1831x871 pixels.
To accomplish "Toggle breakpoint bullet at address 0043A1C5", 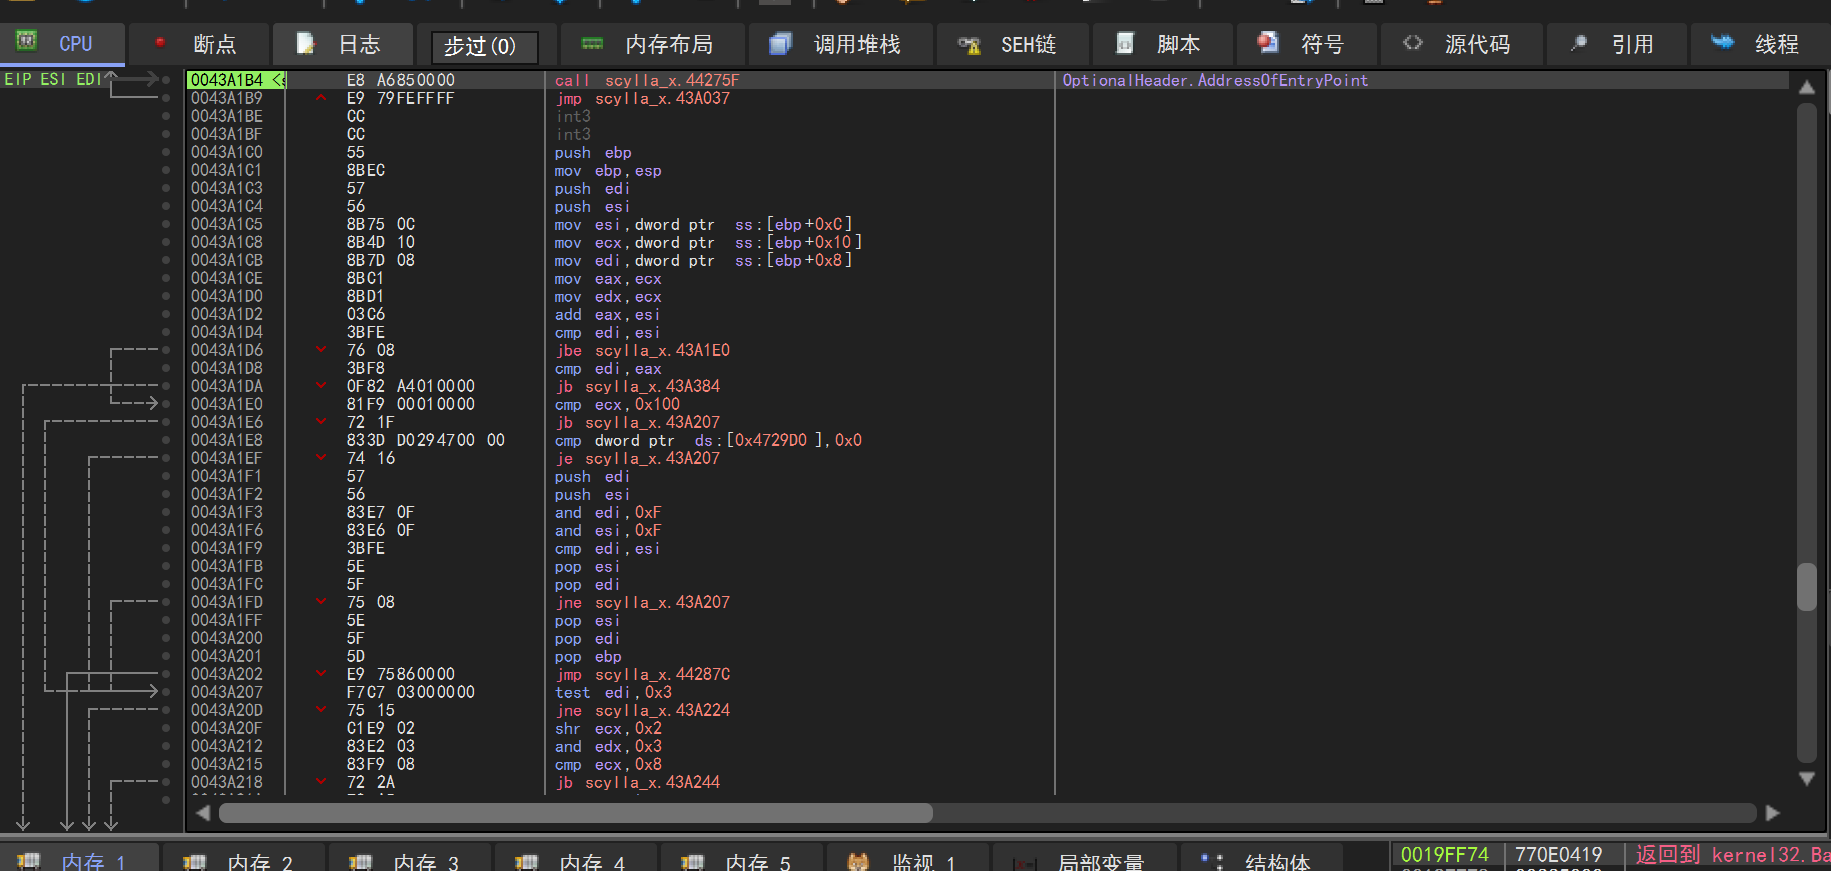I will [166, 224].
